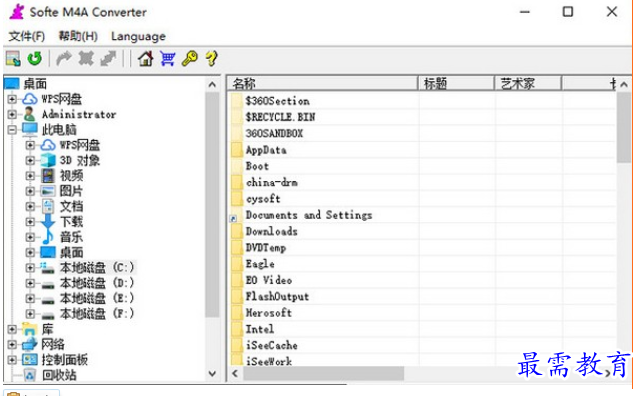The height and width of the screenshot is (396, 639).
Task: Click the file list left scroll arrow
Action: pos(235,373)
